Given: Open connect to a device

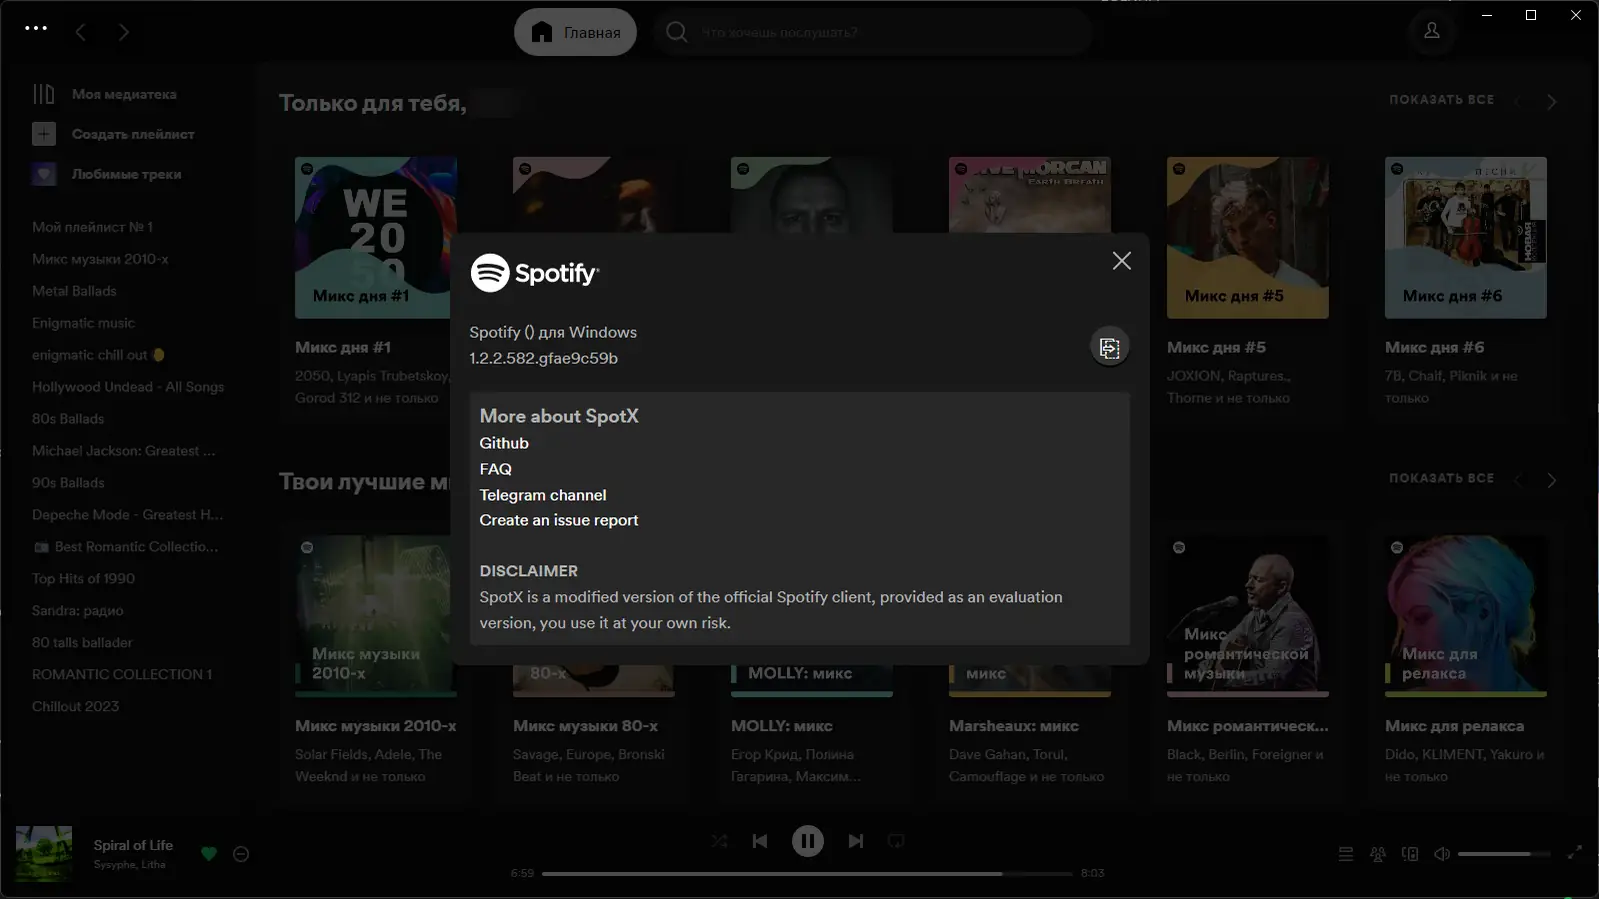Looking at the screenshot, I should [1410, 854].
